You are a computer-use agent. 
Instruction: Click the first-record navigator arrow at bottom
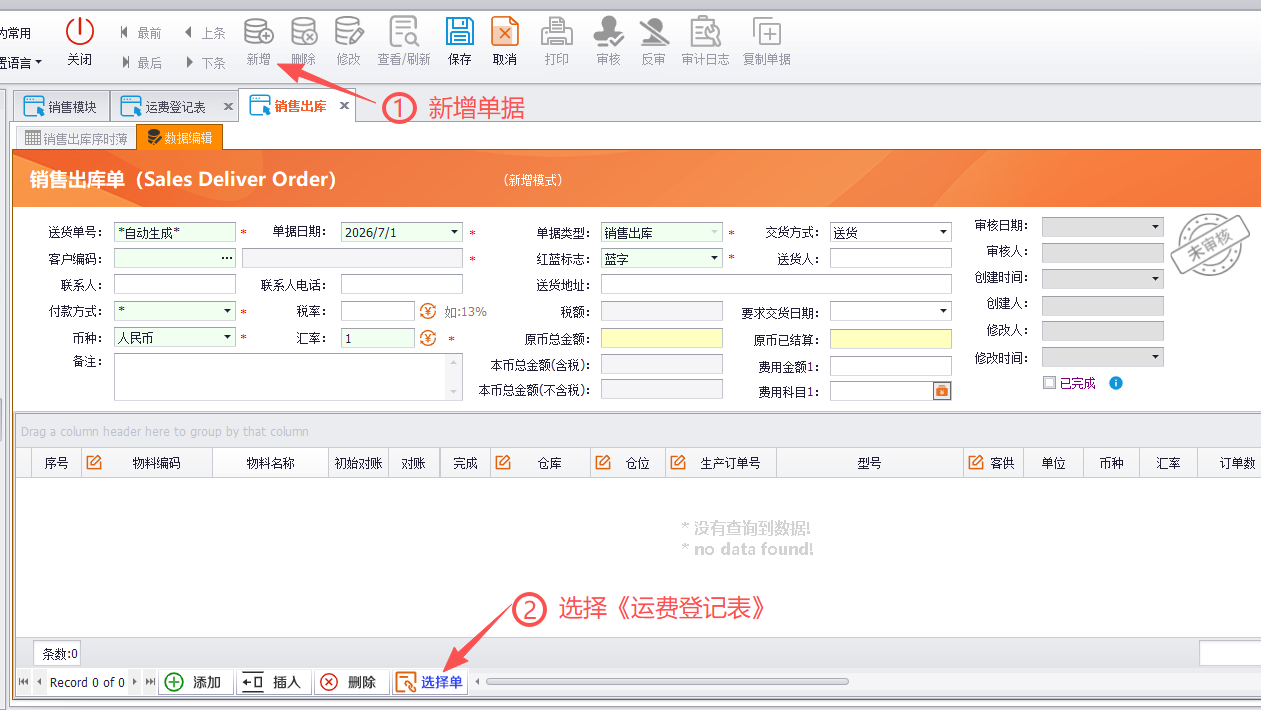click(23, 682)
